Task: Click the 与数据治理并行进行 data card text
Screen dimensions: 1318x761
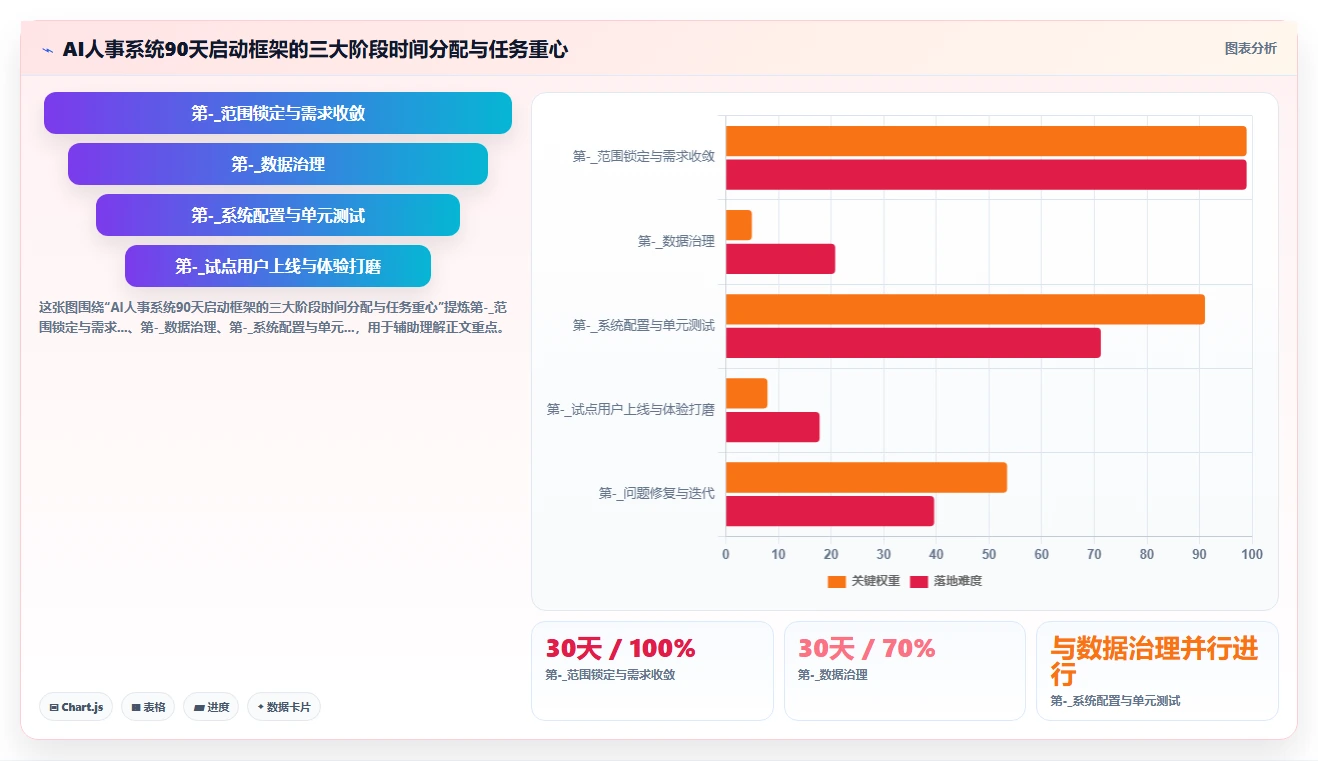Action: pos(1154,661)
